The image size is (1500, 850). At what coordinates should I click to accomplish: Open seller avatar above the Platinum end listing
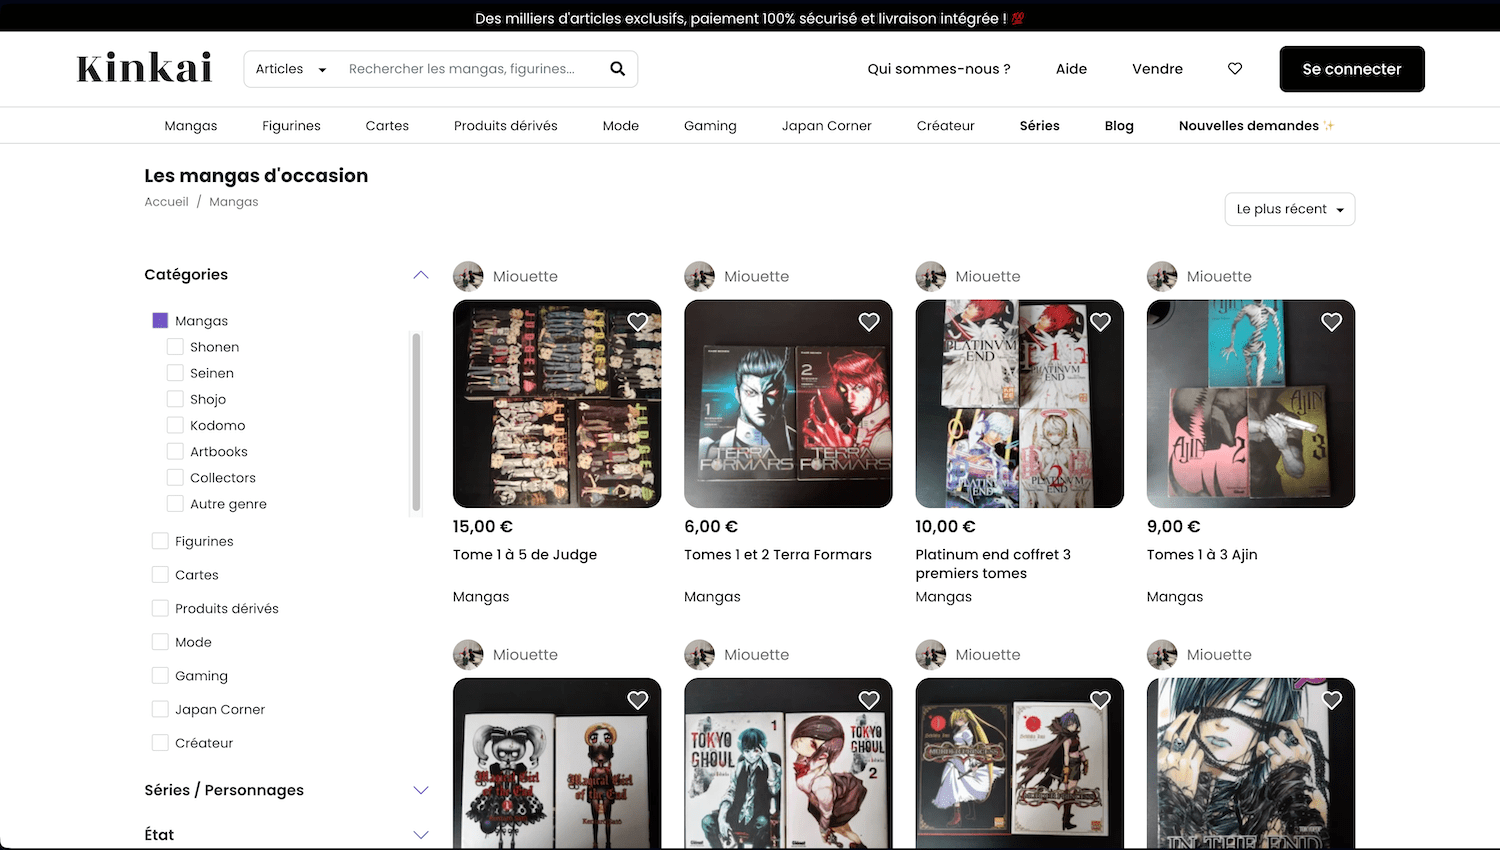coord(931,276)
